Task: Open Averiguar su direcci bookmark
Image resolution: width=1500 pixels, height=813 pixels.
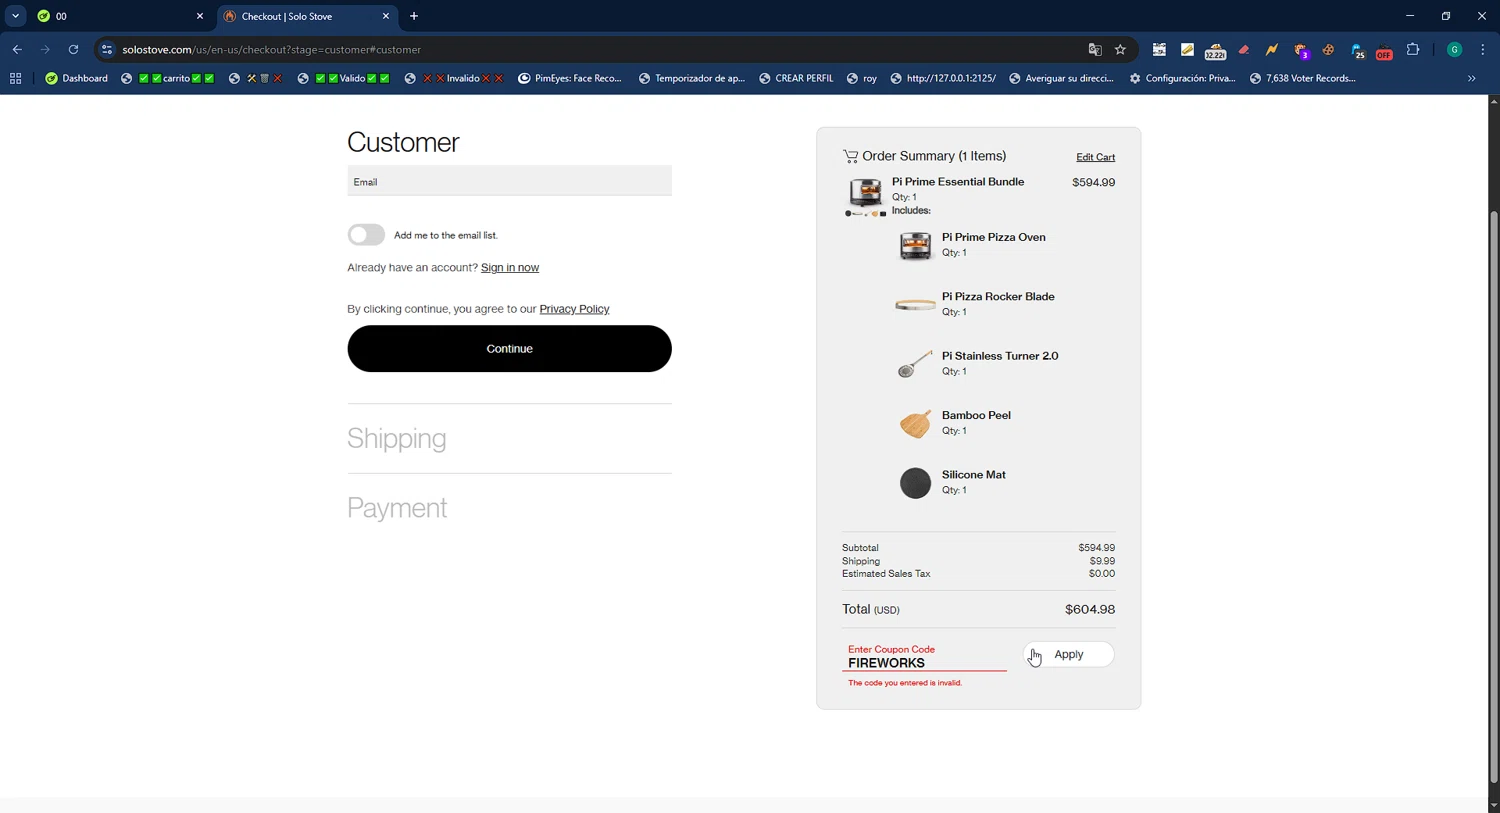Action: point(1061,78)
